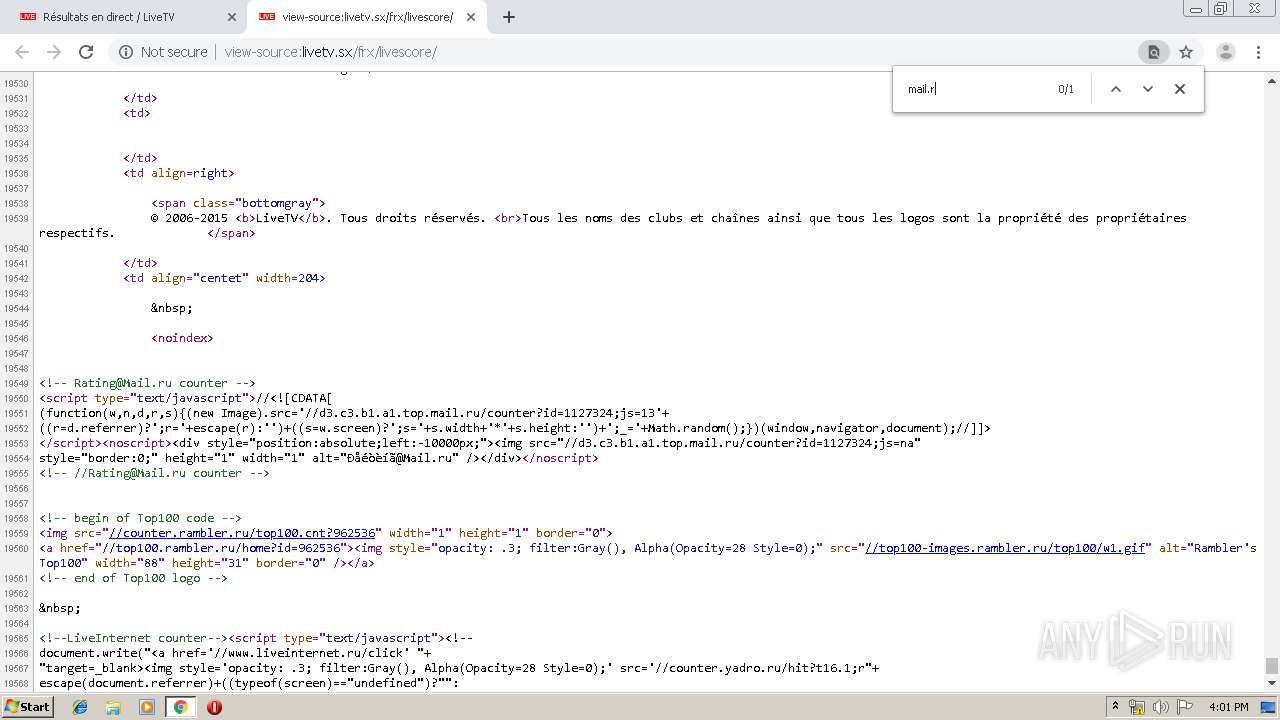Open the top100-images.rambler.ru w1.gif link
Image resolution: width=1280 pixels, height=720 pixels.
(1005, 548)
